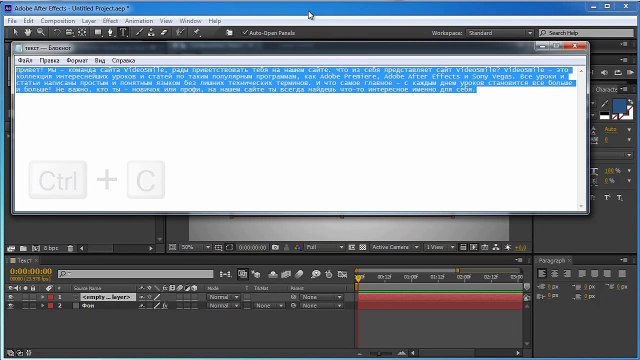Select the Pan Behind anchor tool

pyautogui.click(x=82, y=32)
